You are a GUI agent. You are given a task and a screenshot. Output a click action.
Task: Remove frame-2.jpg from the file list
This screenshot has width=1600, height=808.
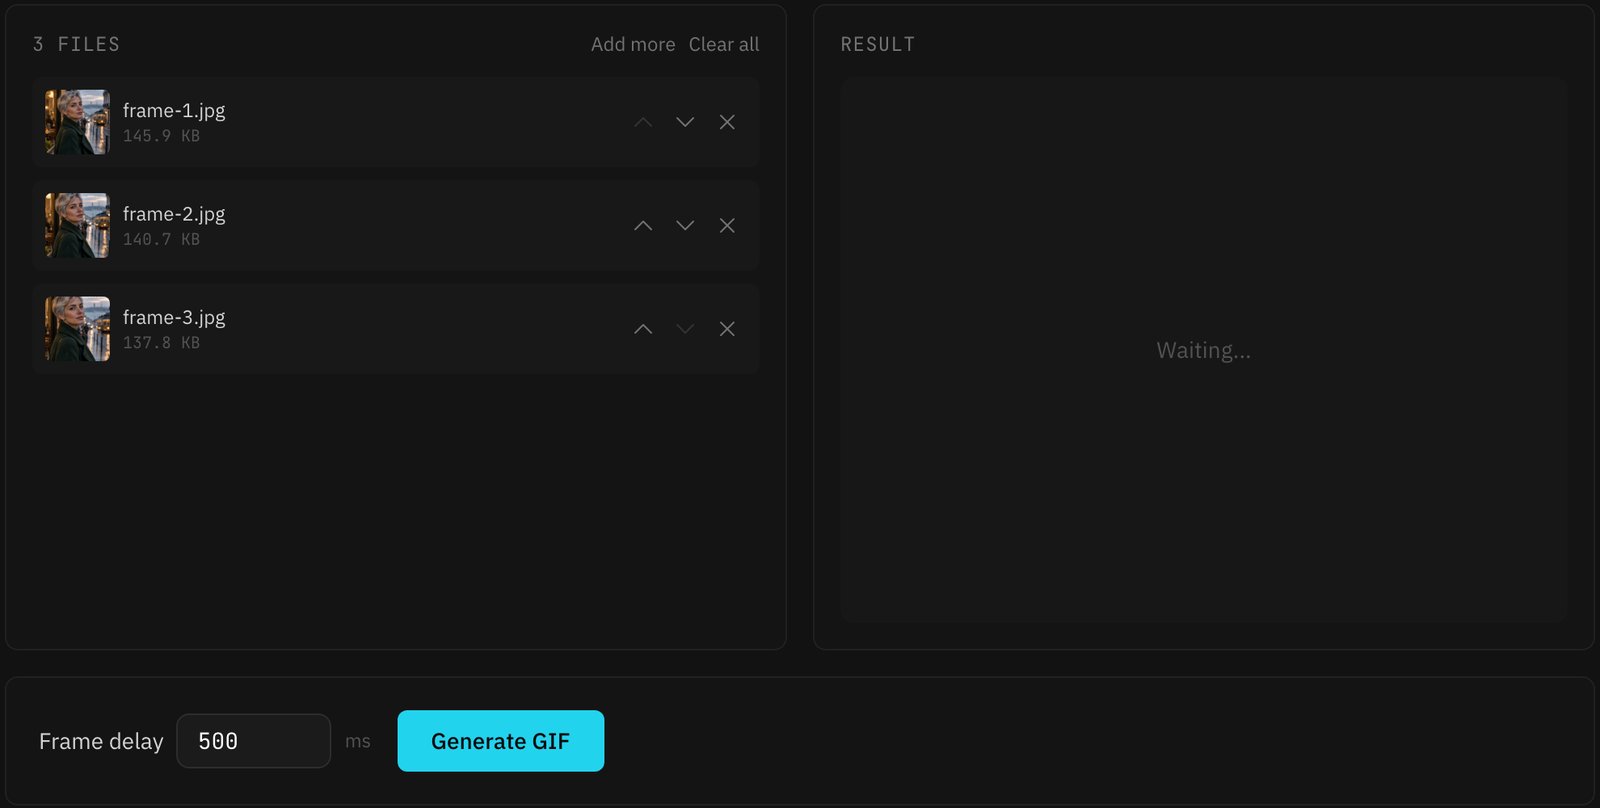click(x=727, y=226)
